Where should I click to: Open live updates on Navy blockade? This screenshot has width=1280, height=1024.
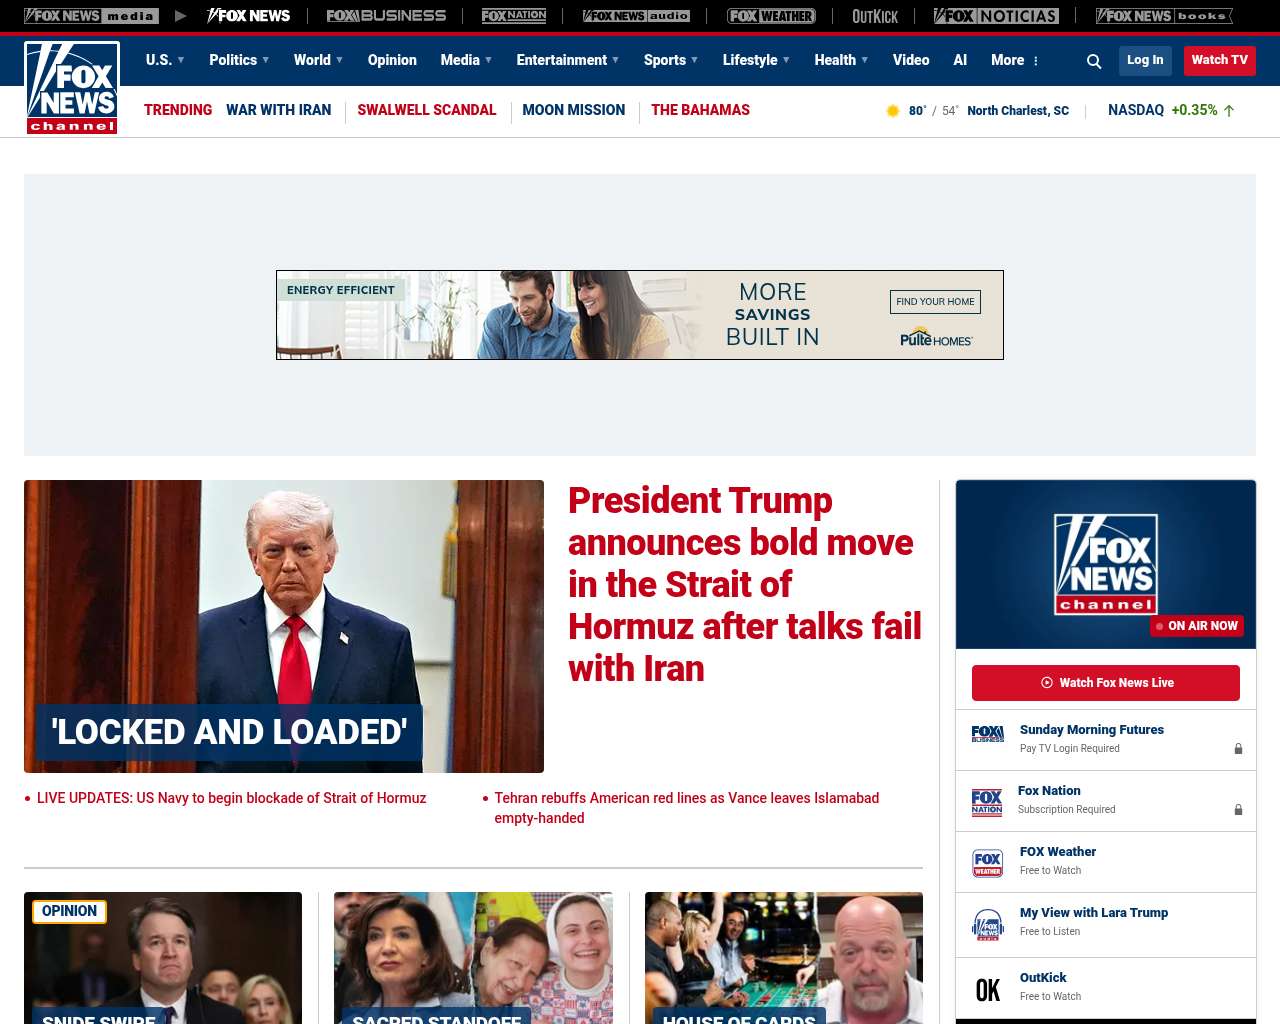pos(231,798)
